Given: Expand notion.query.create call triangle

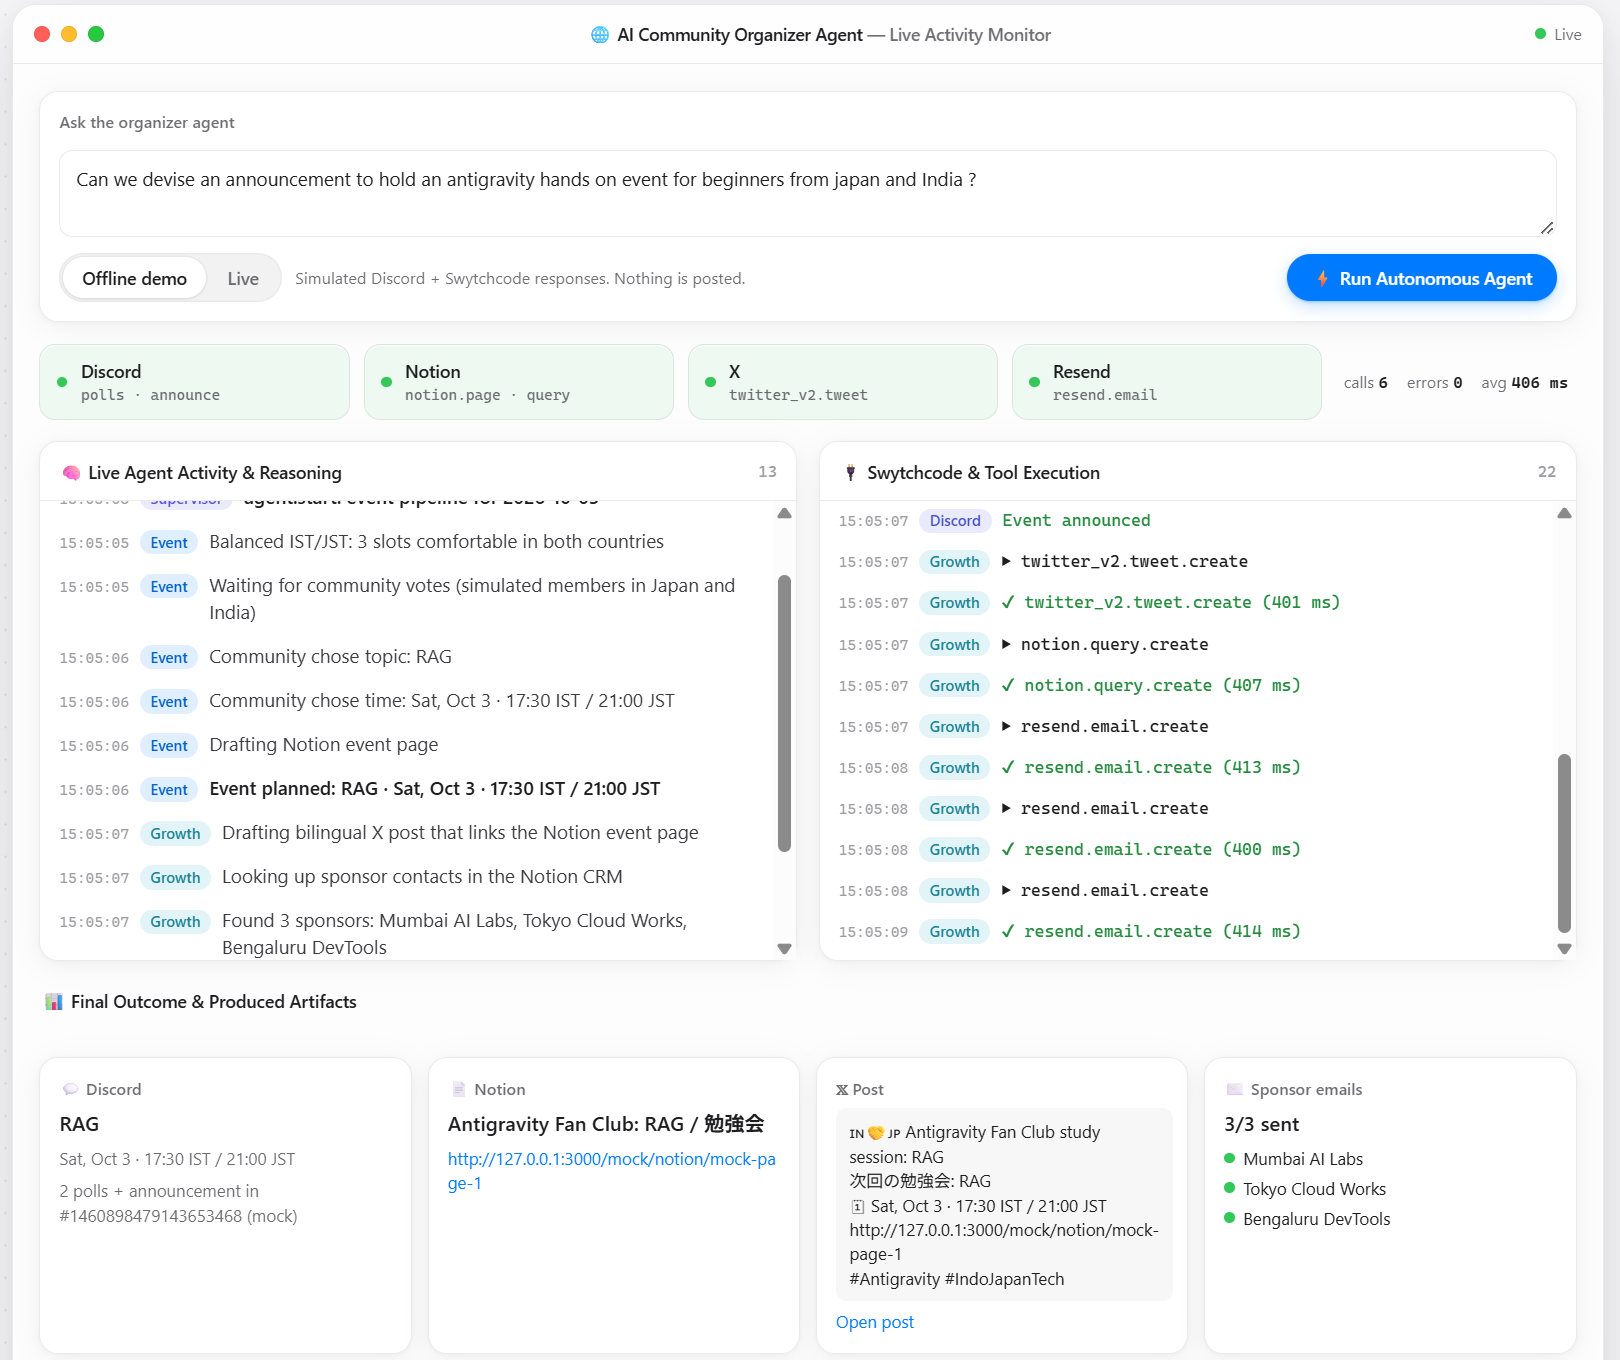Looking at the screenshot, I should click(x=1006, y=644).
